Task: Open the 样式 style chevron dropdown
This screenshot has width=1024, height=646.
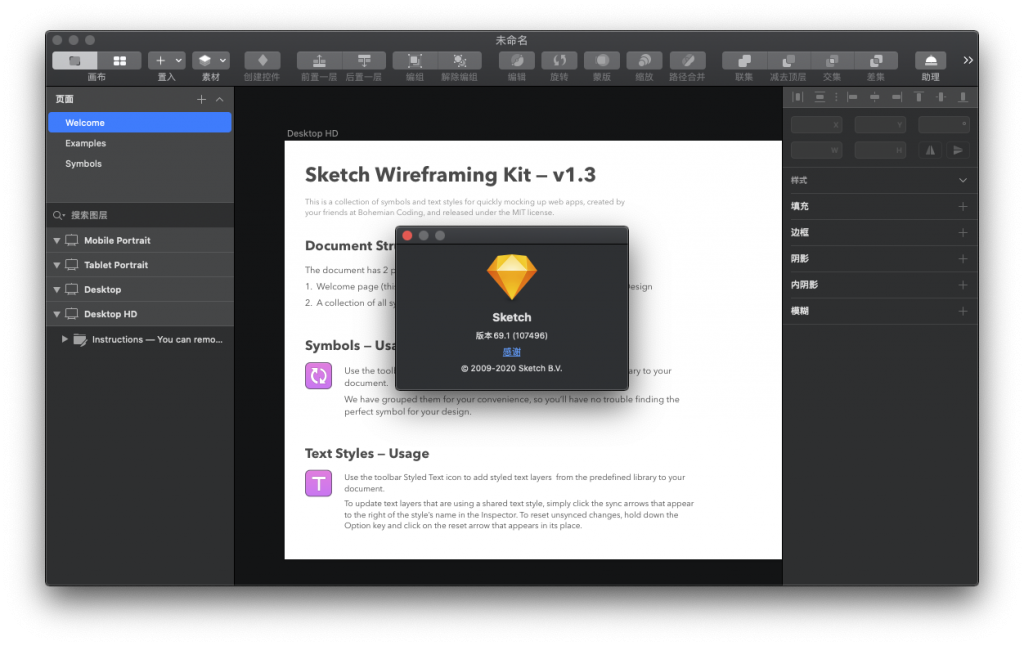Action: click(x=963, y=180)
